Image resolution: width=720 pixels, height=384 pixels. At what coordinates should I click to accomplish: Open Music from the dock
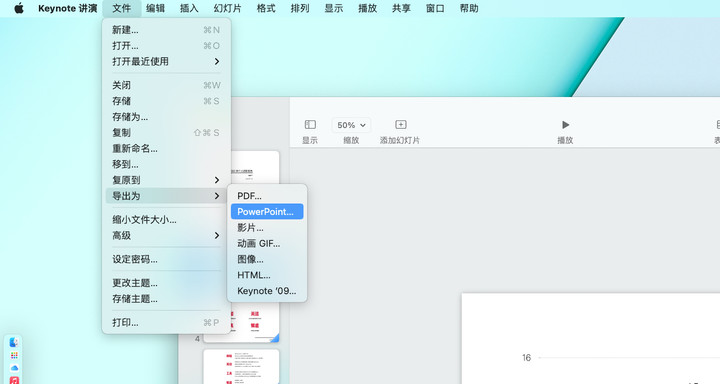click(14, 380)
